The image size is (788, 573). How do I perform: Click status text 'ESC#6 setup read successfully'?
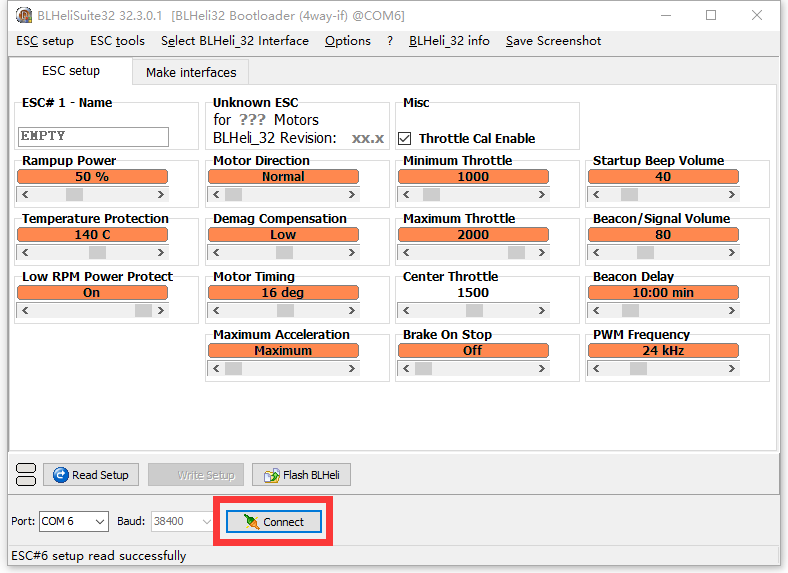coord(98,555)
